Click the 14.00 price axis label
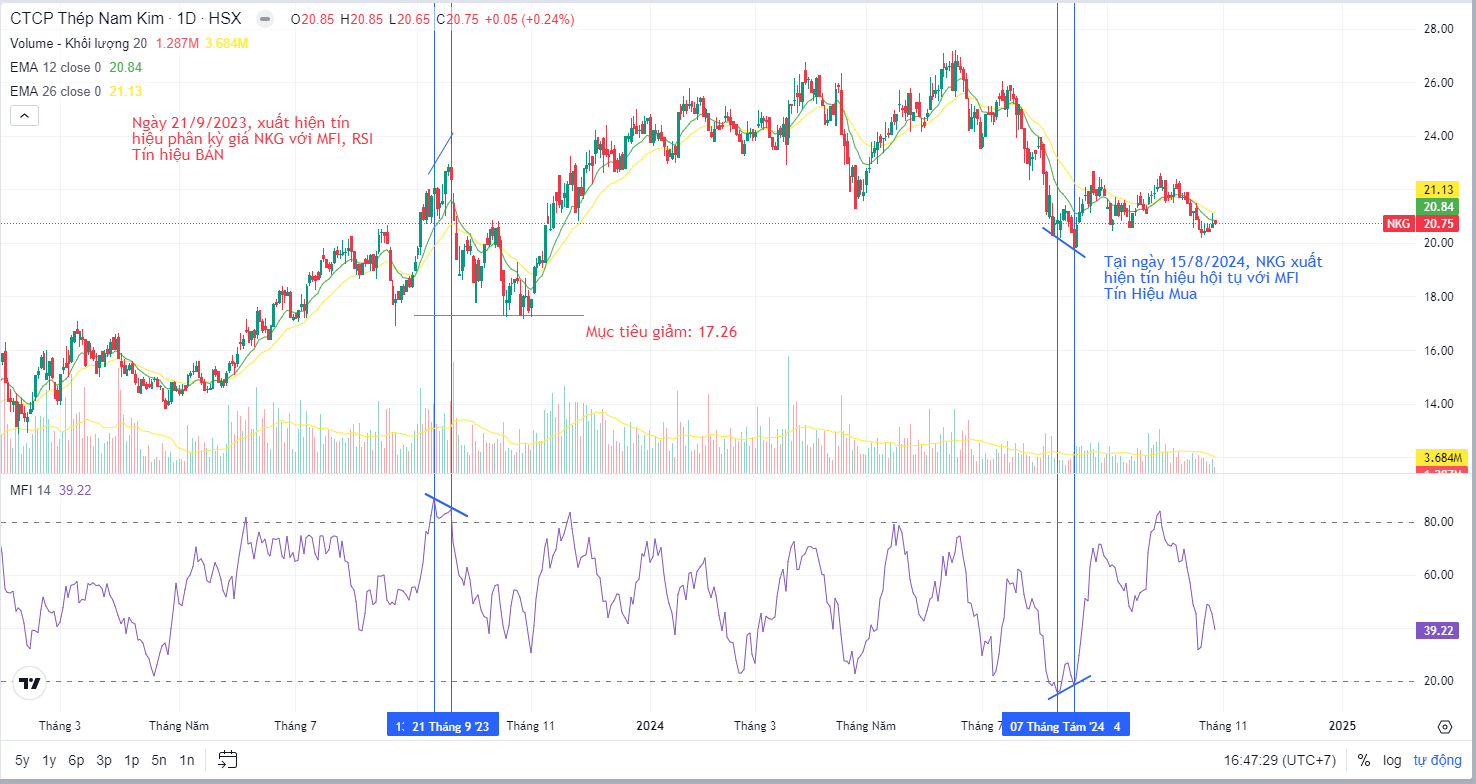This screenshot has width=1476, height=784. coord(1438,404)
